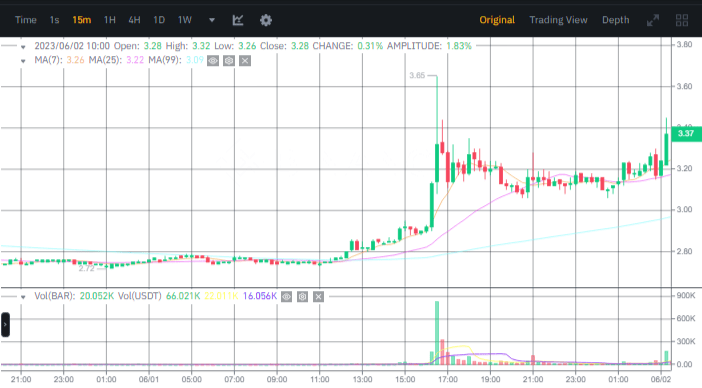Click the 3.60 price axis label

click(684, 86)
